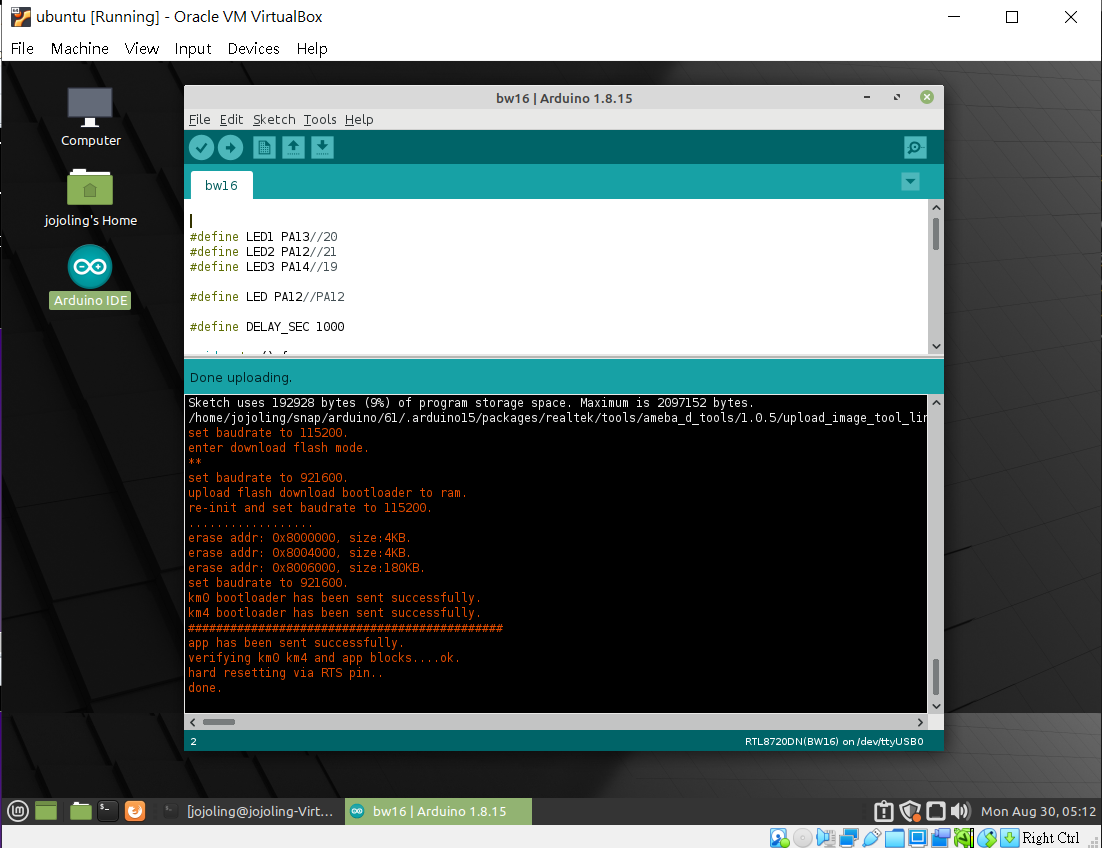Open the network connection tray icon
This screenshot has width=1102, height=848.
[x=935, y=811]
